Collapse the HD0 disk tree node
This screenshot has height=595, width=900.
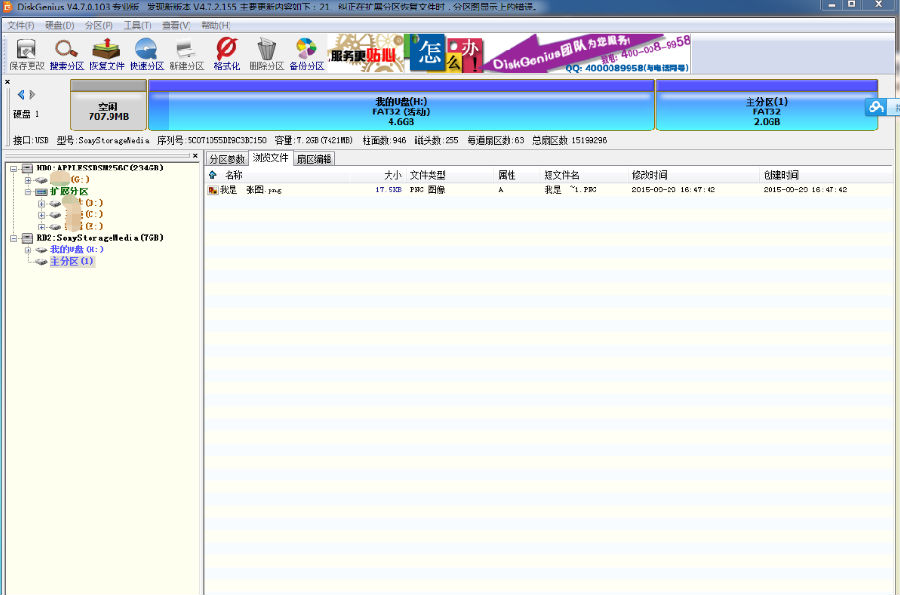(x=14, y=169)
